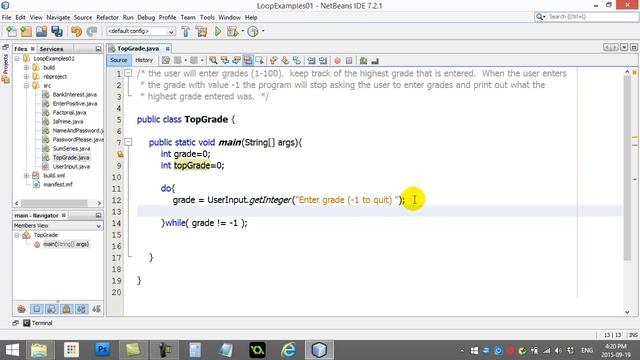Click Toggle Bookmark icon

tap(297, 60)
